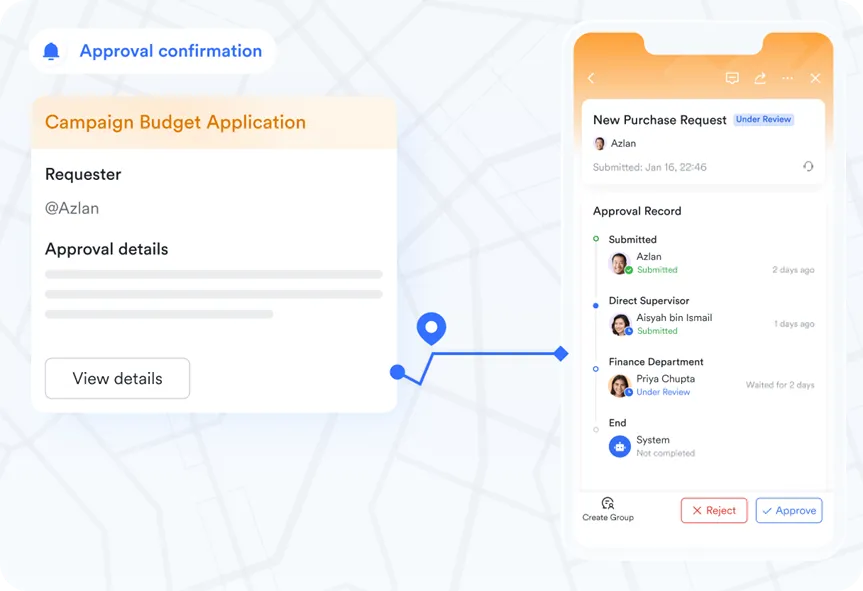
Task: Click the green Submitted status under Azlan
Action: pos(657,270)
